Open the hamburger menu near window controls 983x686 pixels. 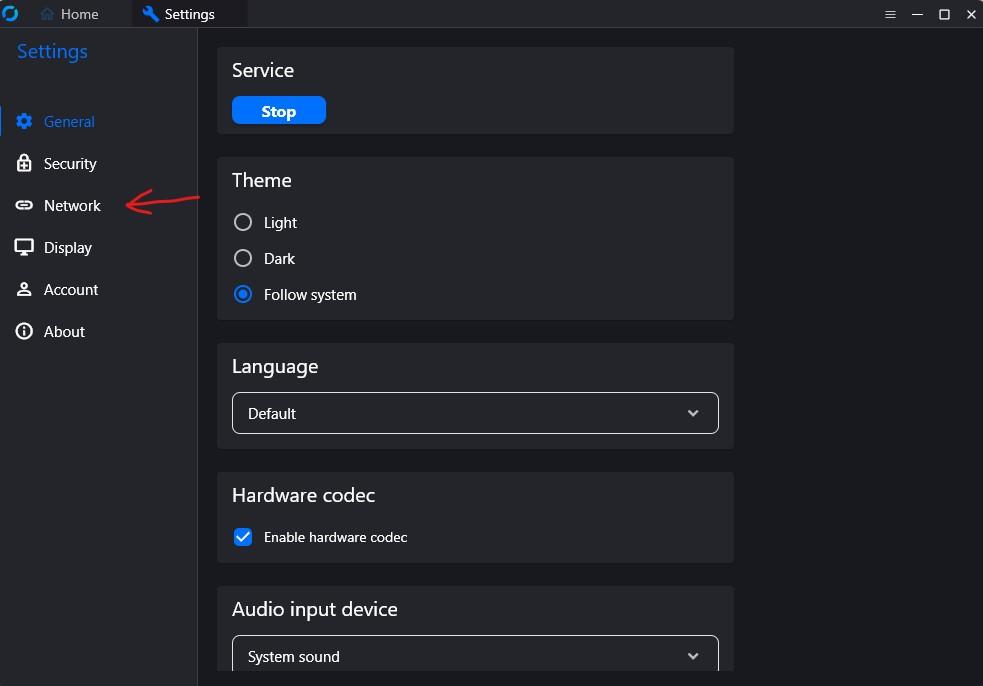click(890, 14)
